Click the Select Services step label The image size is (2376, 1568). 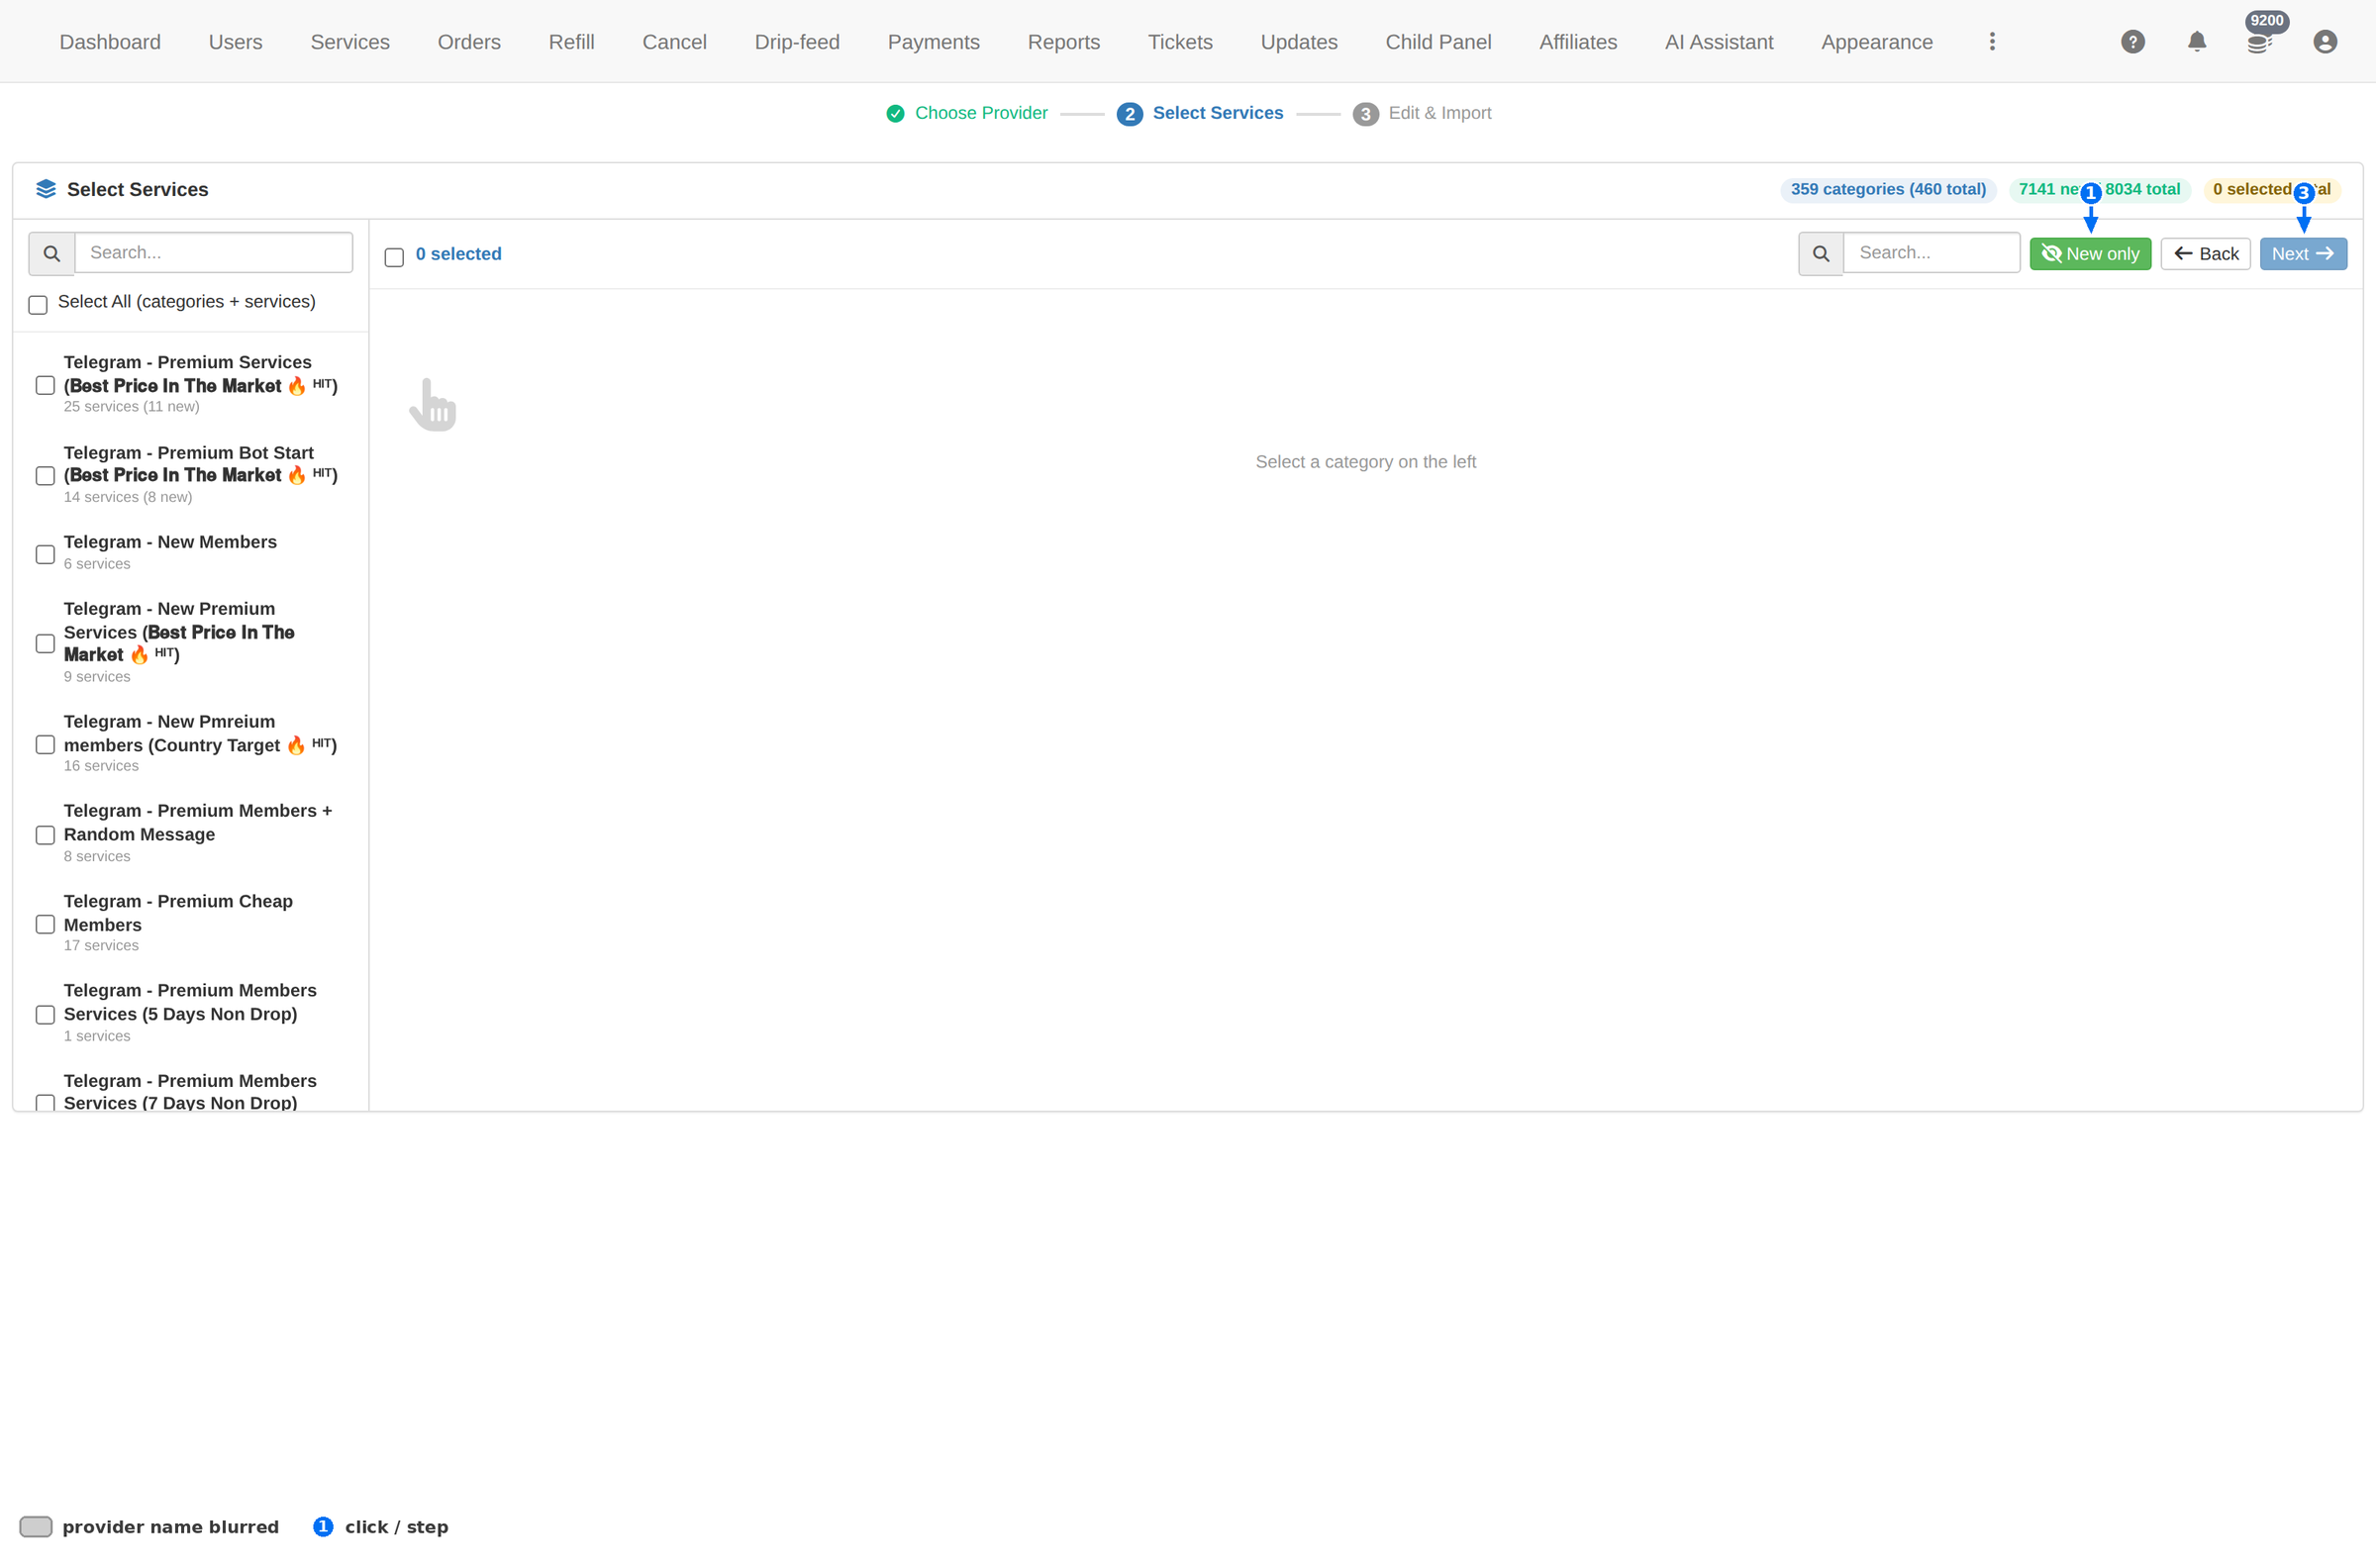tap(1218, 113)
